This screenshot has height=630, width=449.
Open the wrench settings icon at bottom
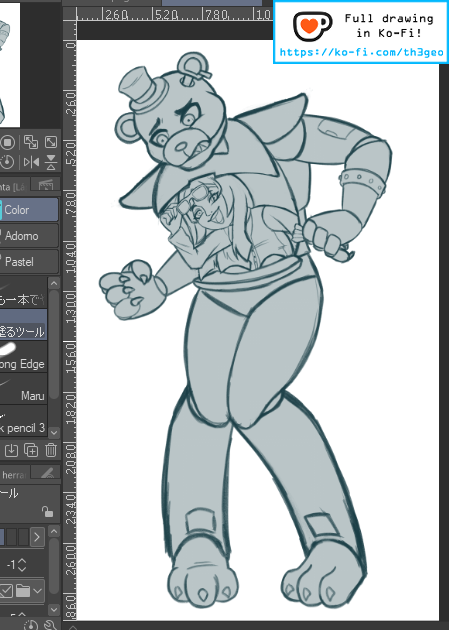(x=51, y=625)
